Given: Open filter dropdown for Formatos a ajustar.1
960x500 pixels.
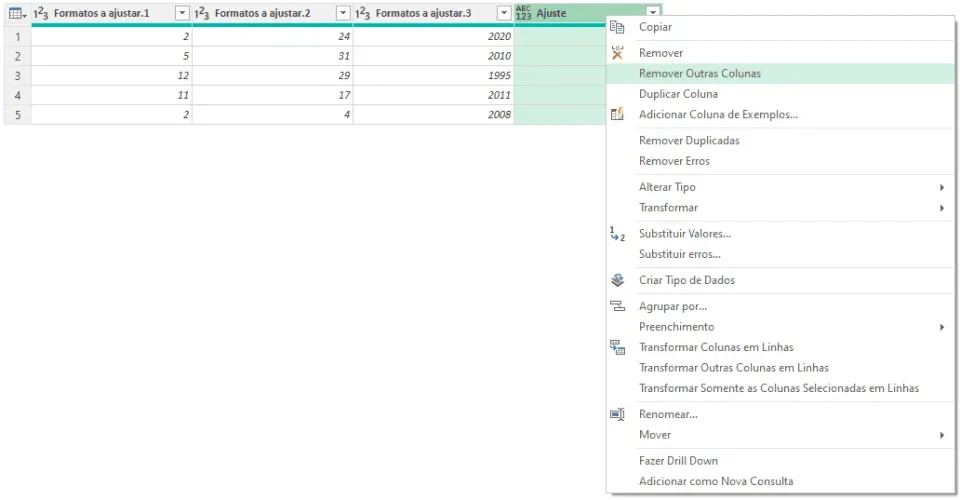Looking at the screenshot, I should [182, 13].
